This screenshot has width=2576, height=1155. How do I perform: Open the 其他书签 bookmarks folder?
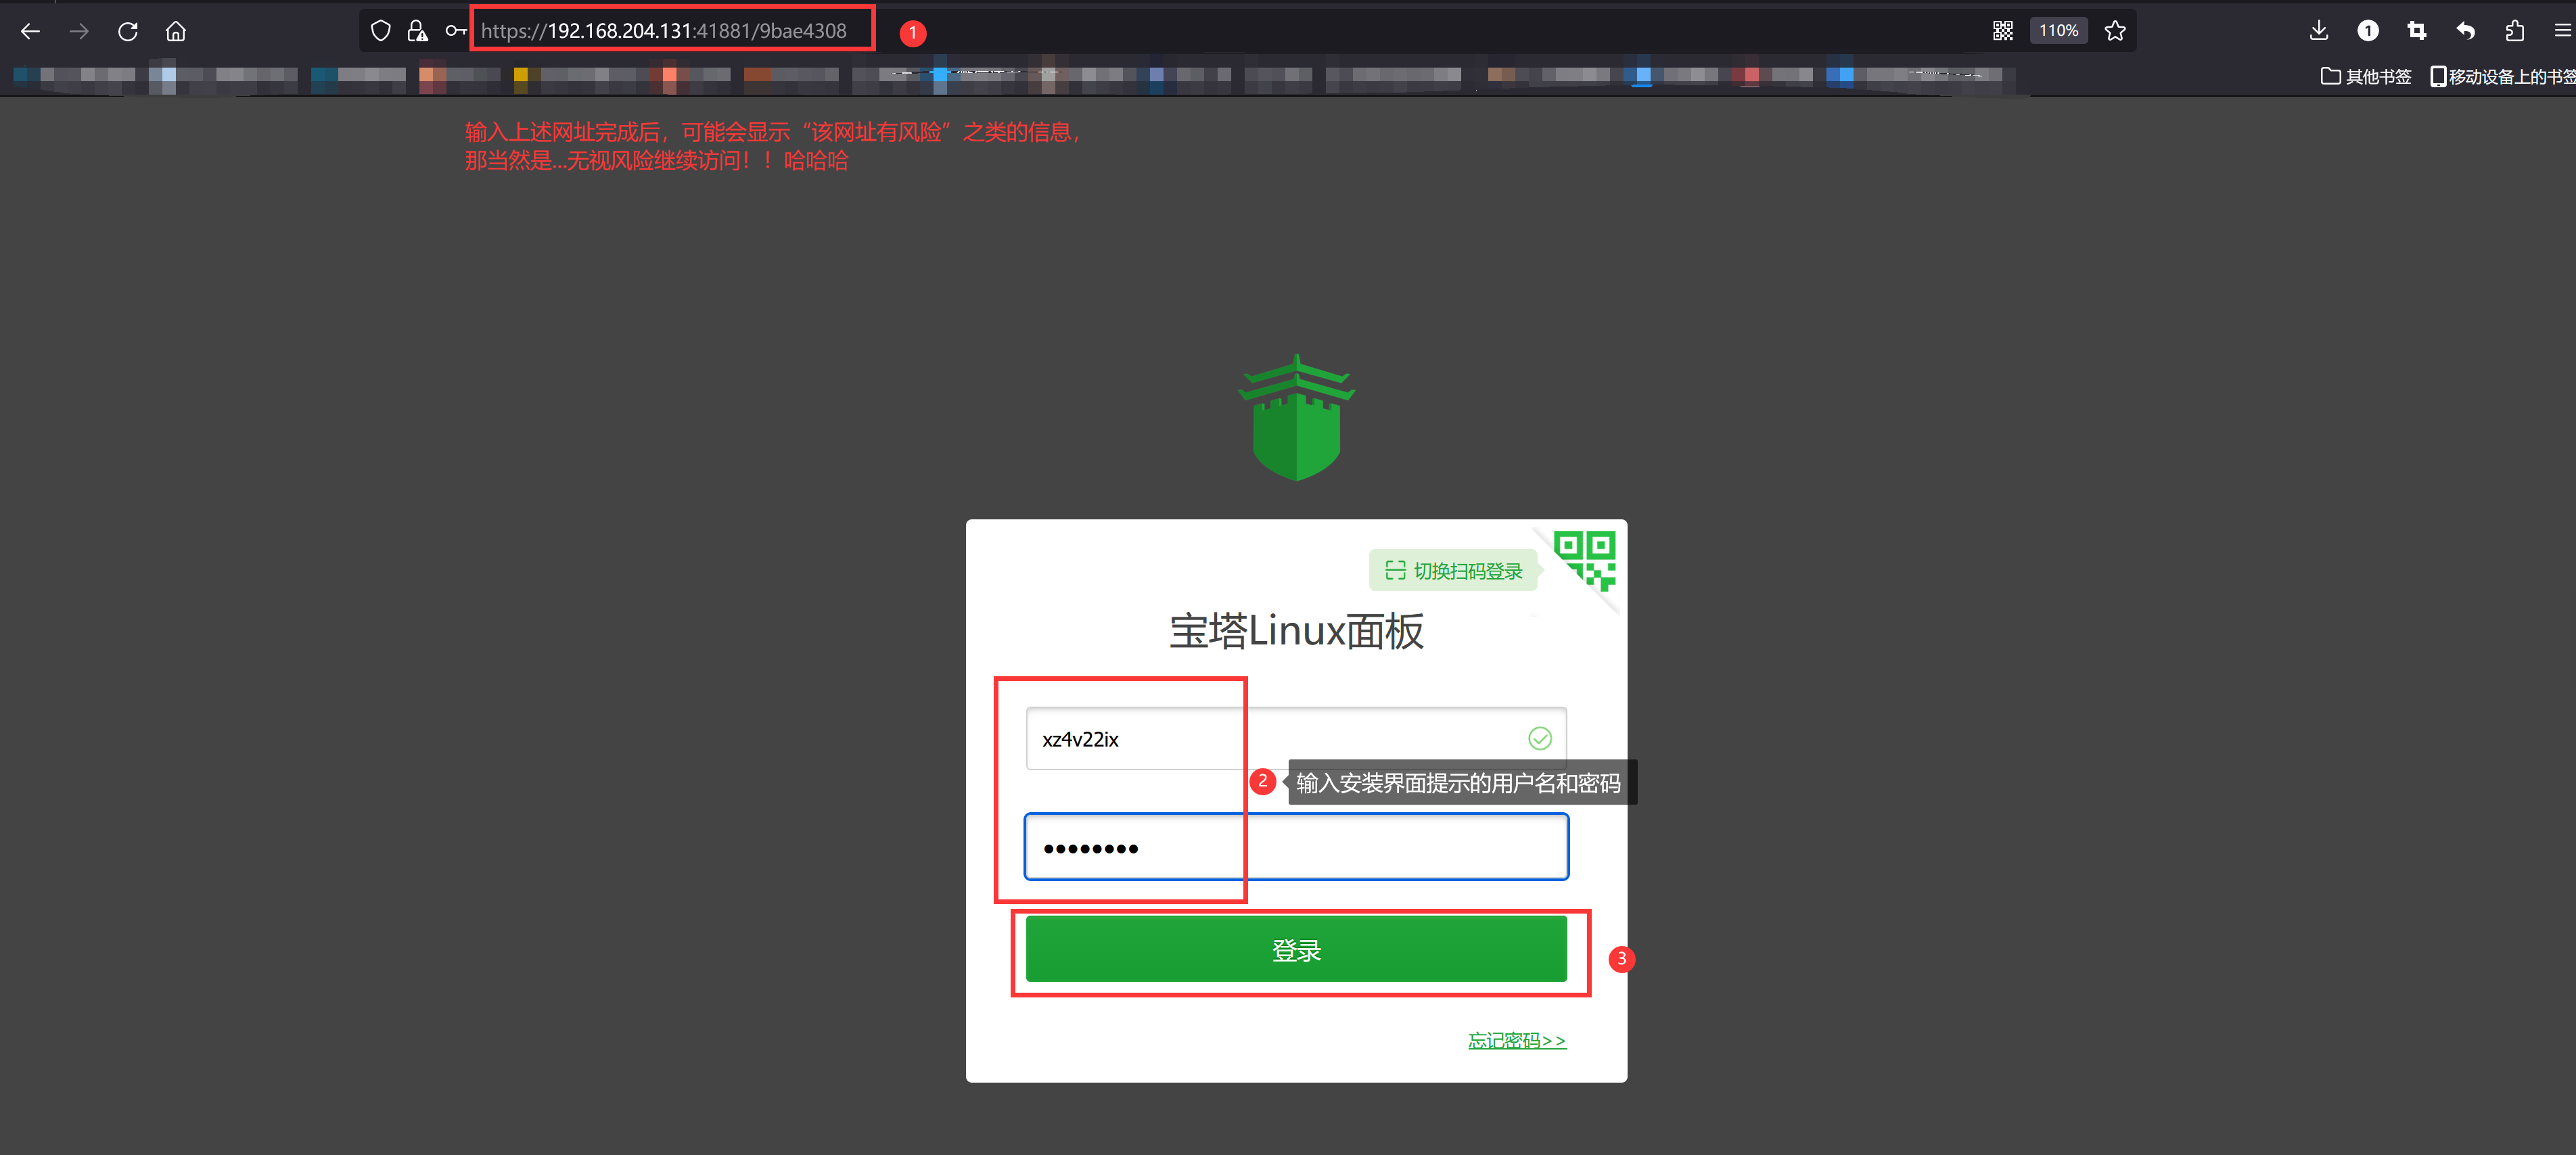pos(2366,76)
